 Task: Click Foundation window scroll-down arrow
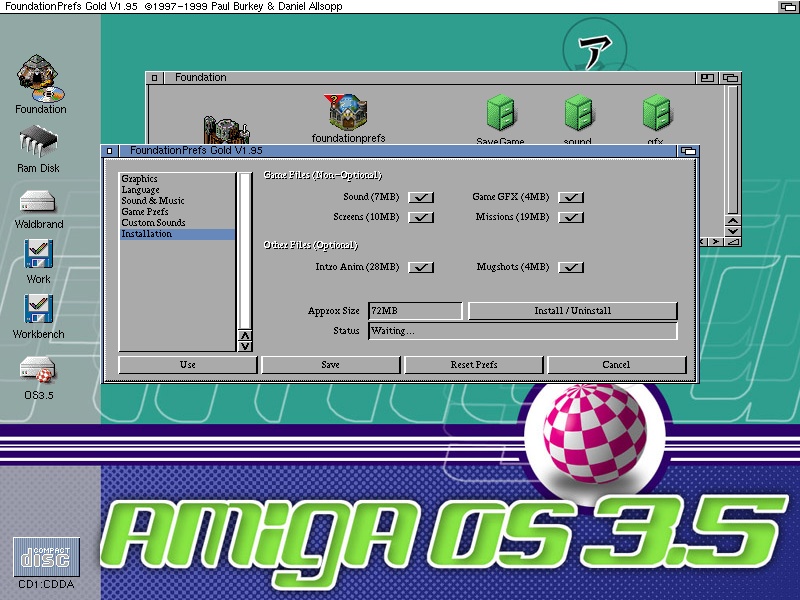click(x=733, y=231)
